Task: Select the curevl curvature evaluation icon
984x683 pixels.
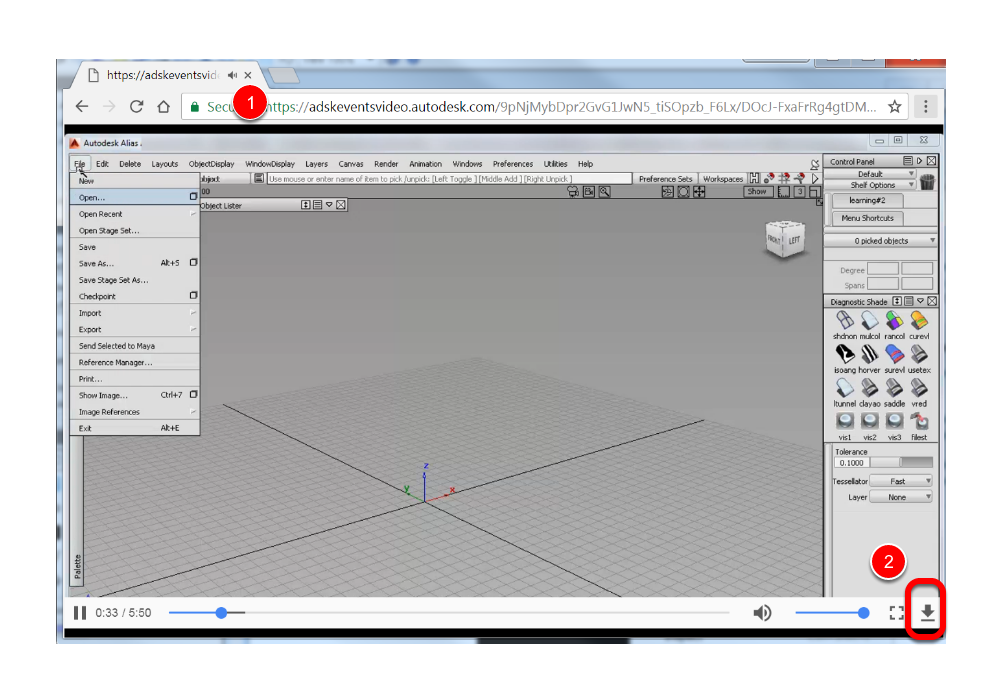Action: pos(919,321)
